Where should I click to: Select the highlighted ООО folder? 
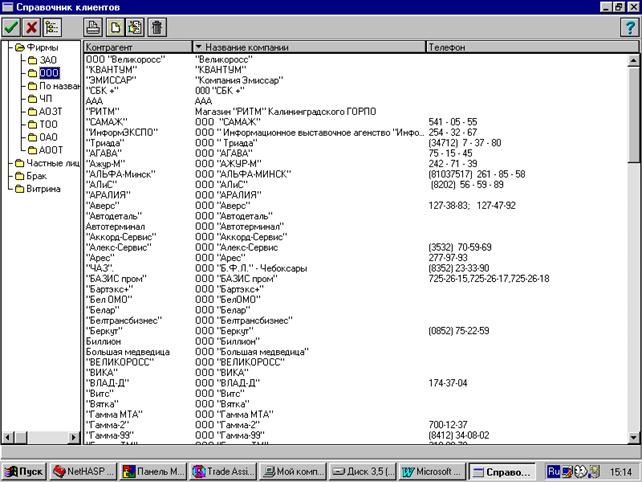coord(43,73)
